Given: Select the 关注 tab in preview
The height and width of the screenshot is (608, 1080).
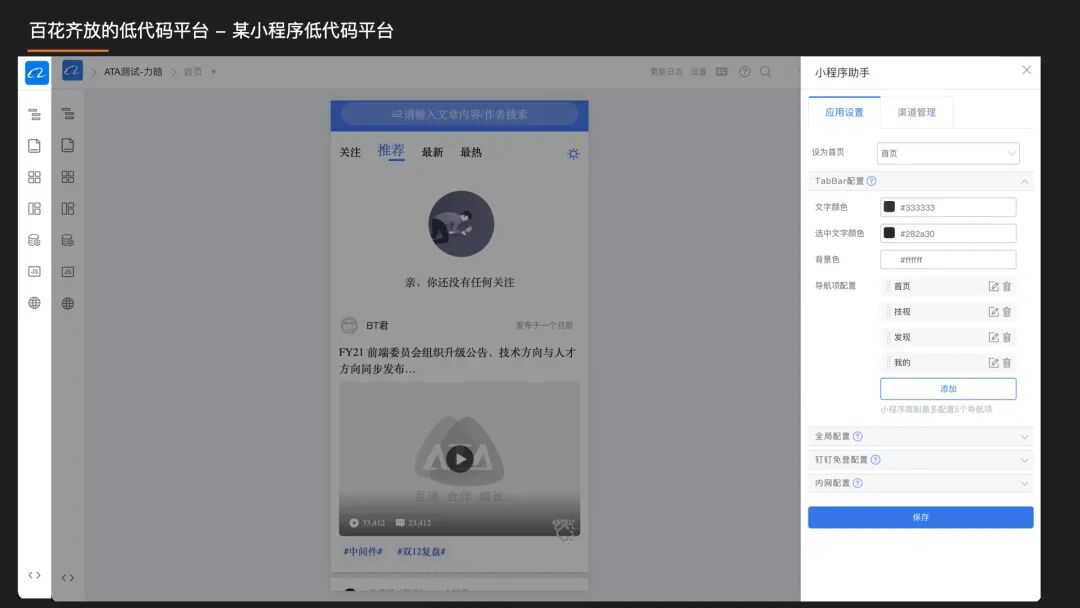Looking at the screenshot, I should pyautogui.click(x=350, y=152).
